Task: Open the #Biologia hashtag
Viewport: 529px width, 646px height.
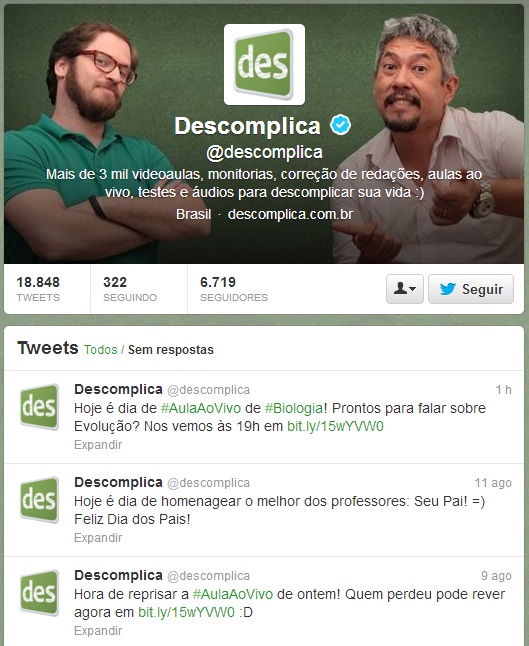Action: coord(293,408)
